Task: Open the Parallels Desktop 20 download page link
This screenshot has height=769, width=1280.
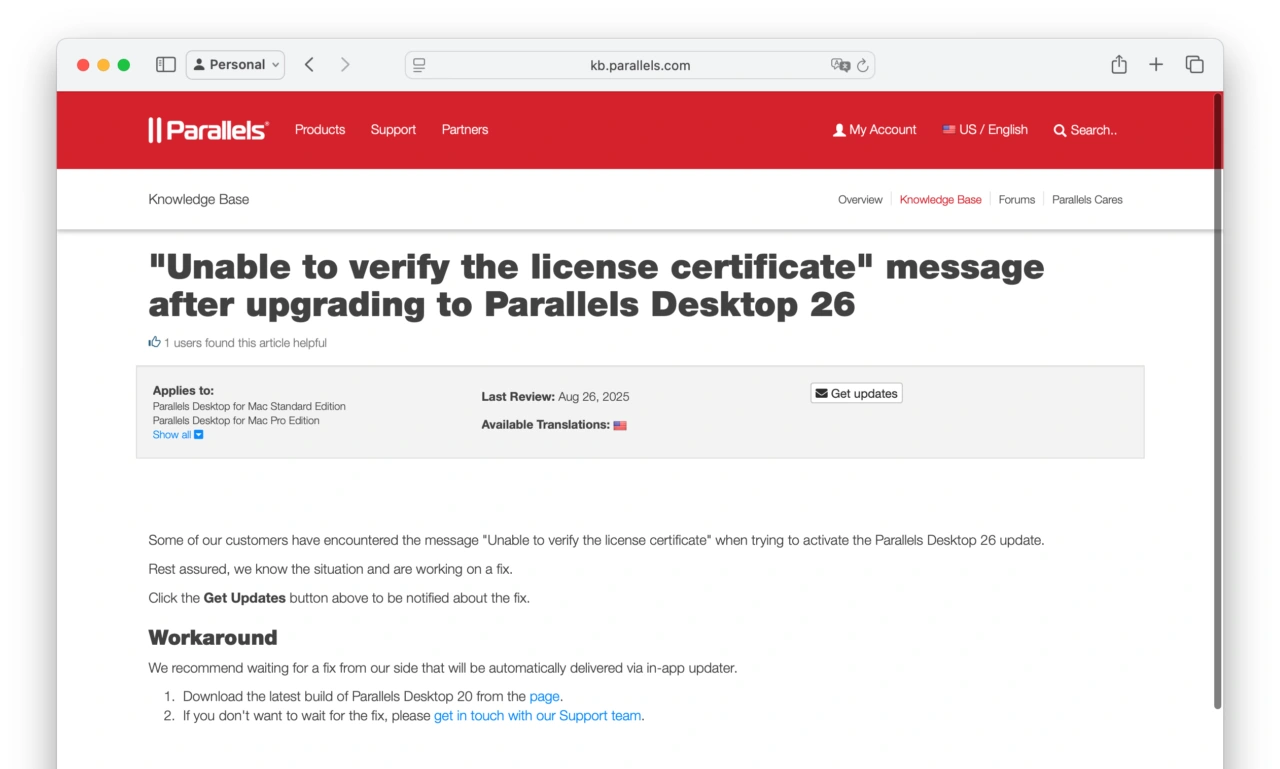Action: point(545,696)
